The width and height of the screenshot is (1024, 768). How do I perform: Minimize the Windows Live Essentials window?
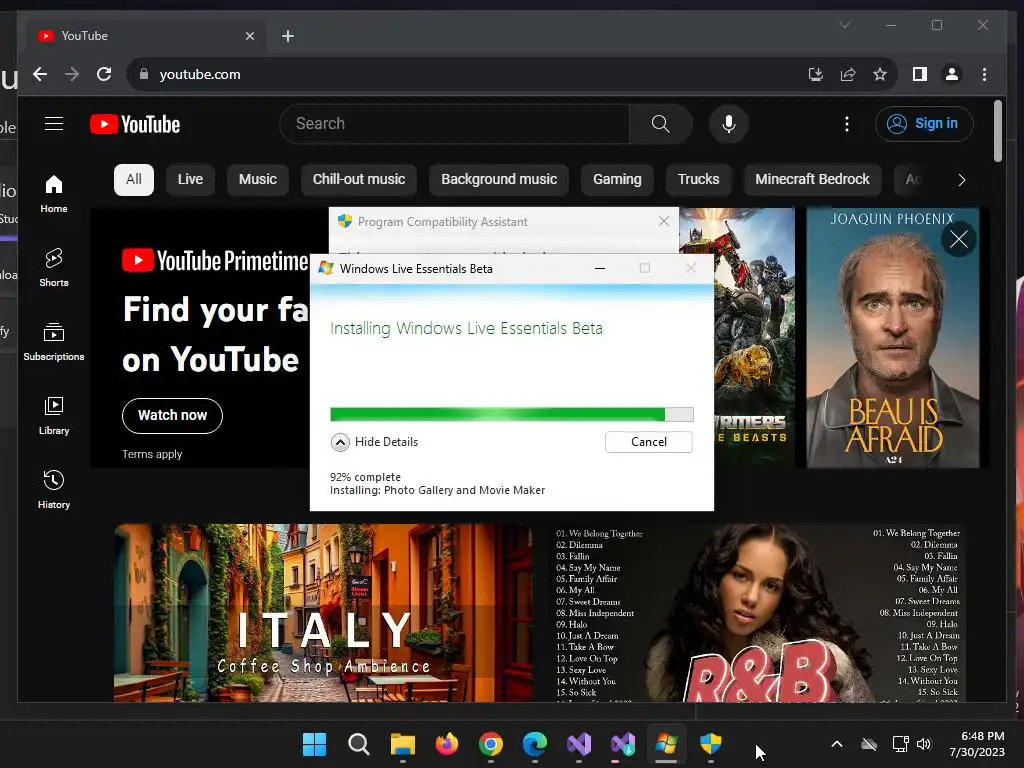[x=600, y=268]
